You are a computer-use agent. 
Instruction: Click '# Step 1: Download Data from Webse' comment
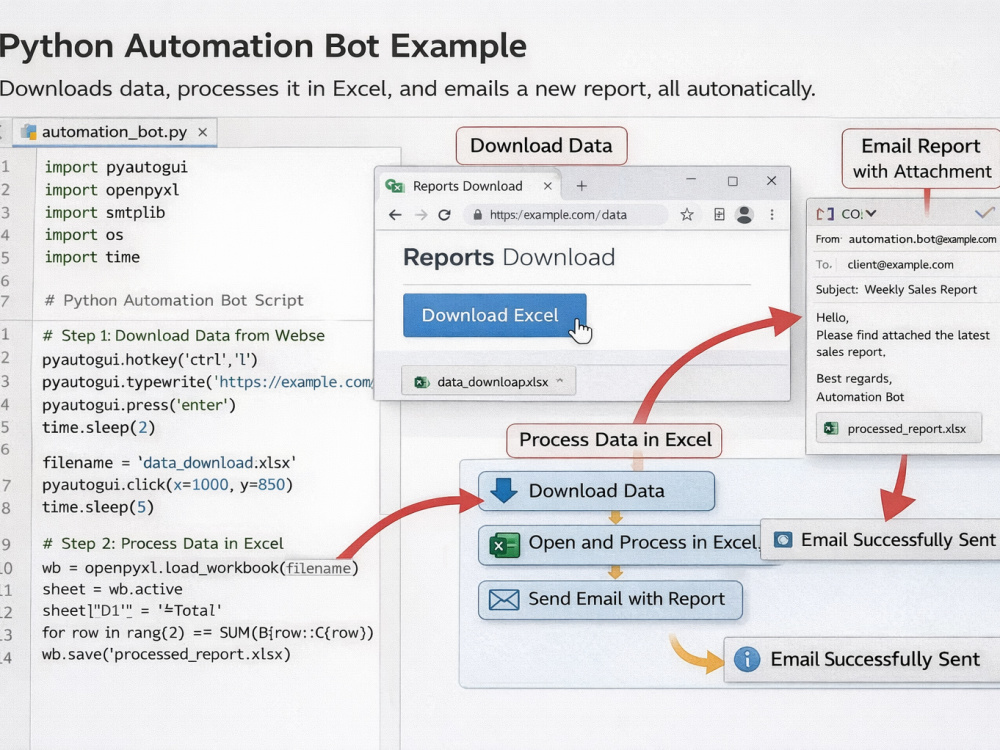coord(184,335)
